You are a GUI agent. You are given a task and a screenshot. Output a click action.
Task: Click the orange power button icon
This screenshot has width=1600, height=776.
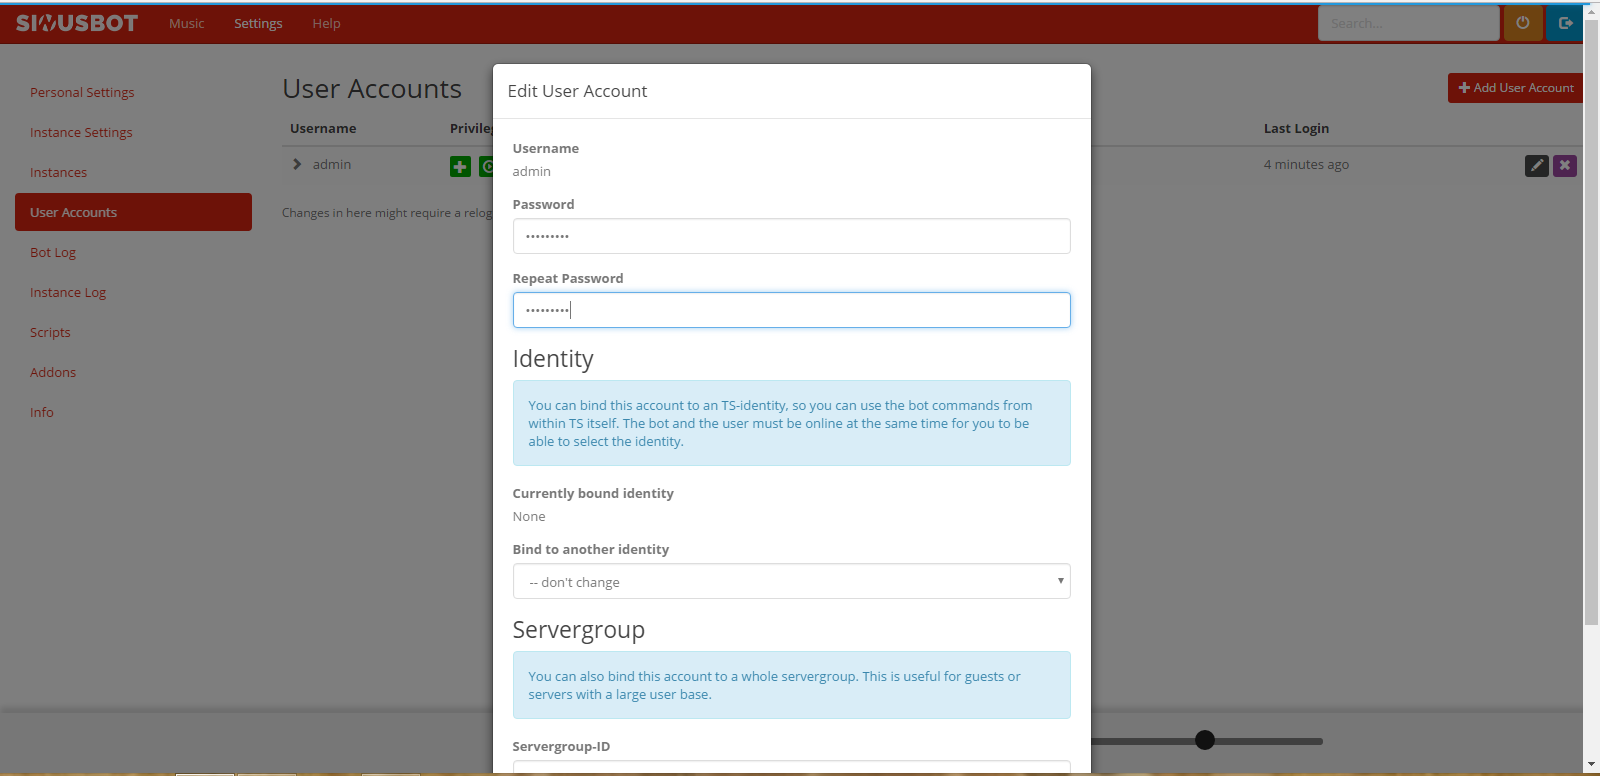(1522, 23)
